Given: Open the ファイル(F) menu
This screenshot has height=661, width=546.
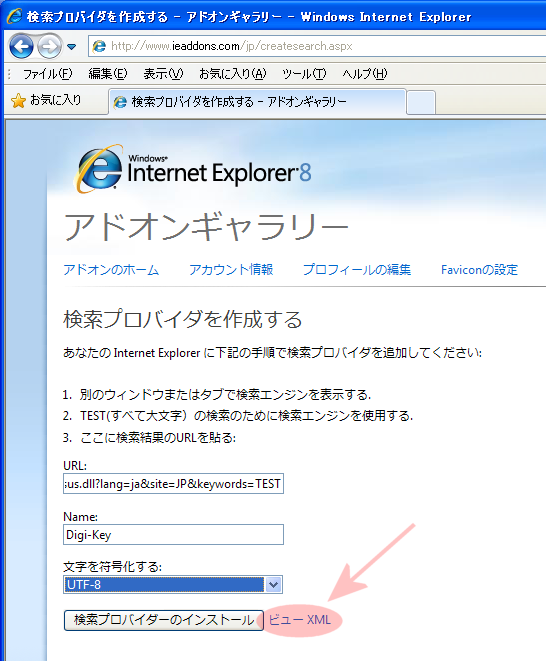Looking at the screenshot, I should tap(48, 74).
